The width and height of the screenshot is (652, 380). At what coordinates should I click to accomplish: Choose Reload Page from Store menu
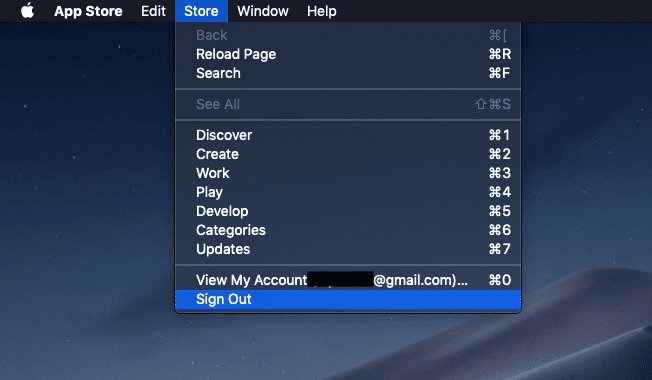point(348,54)
